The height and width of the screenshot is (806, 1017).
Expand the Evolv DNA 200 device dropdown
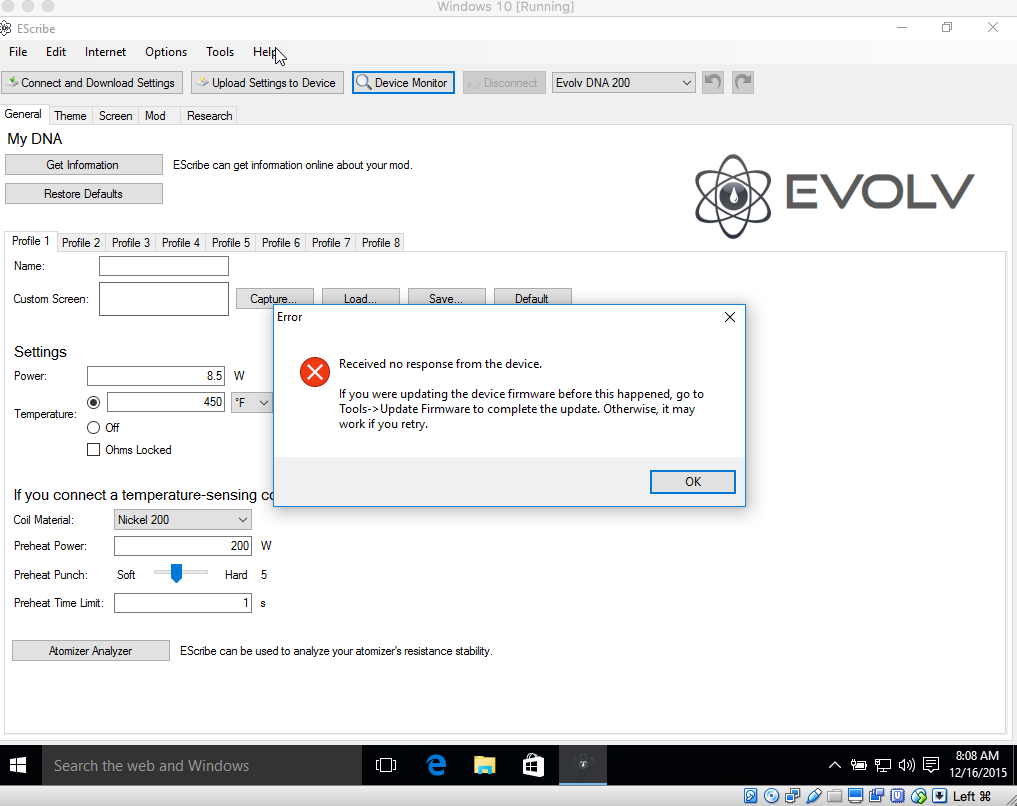click(x=623, y=82)
